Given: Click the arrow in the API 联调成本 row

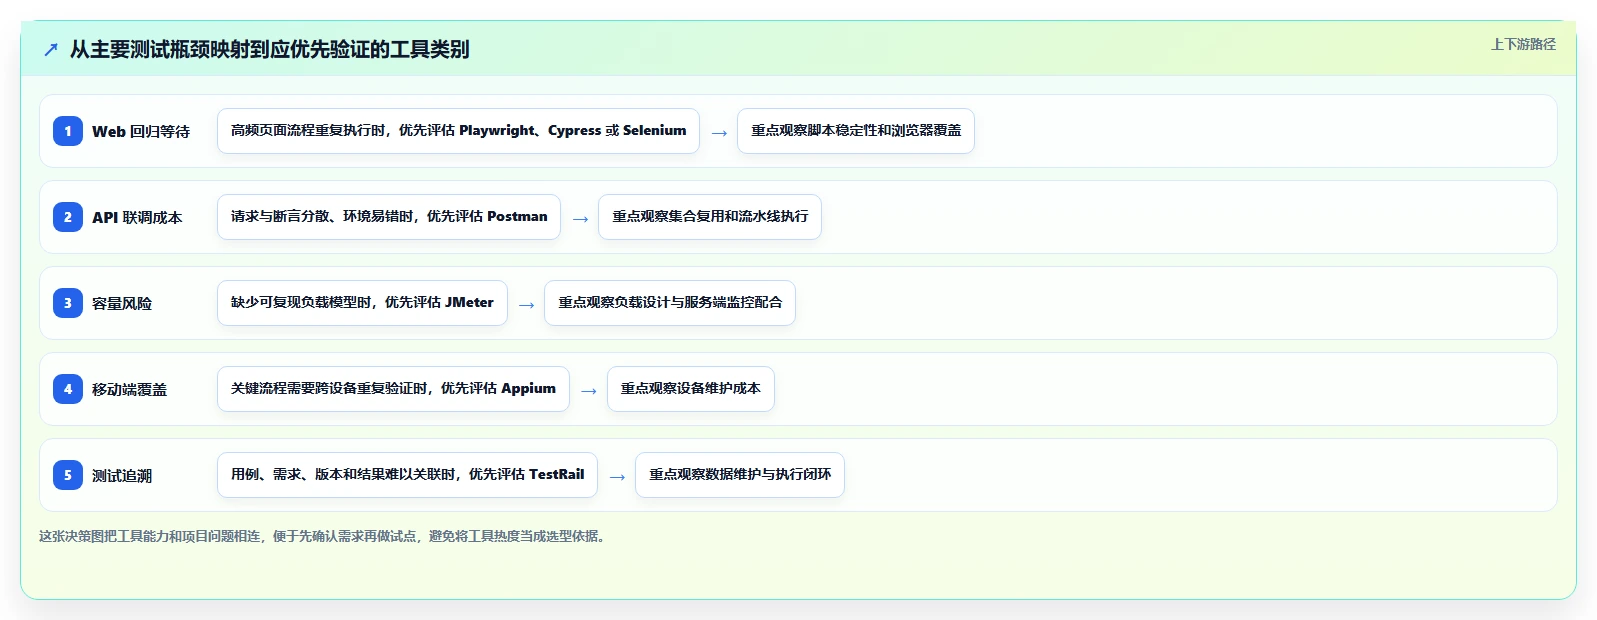Looking at the screenshot, I should 580,218.
